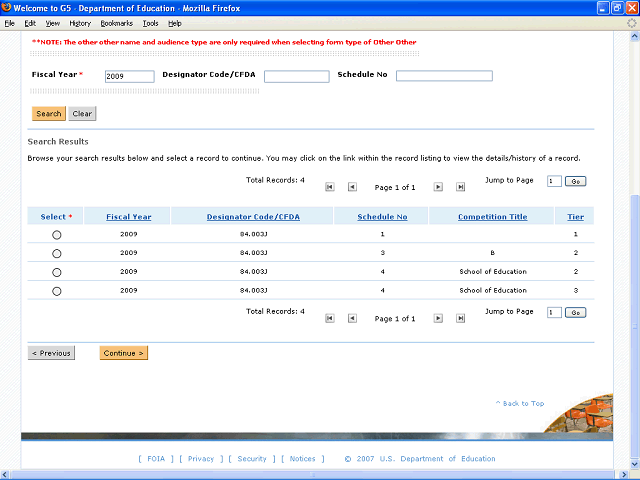The image size is (640, 480).
Task: Click the Back to Top link
Action: [x=520, y=403]
